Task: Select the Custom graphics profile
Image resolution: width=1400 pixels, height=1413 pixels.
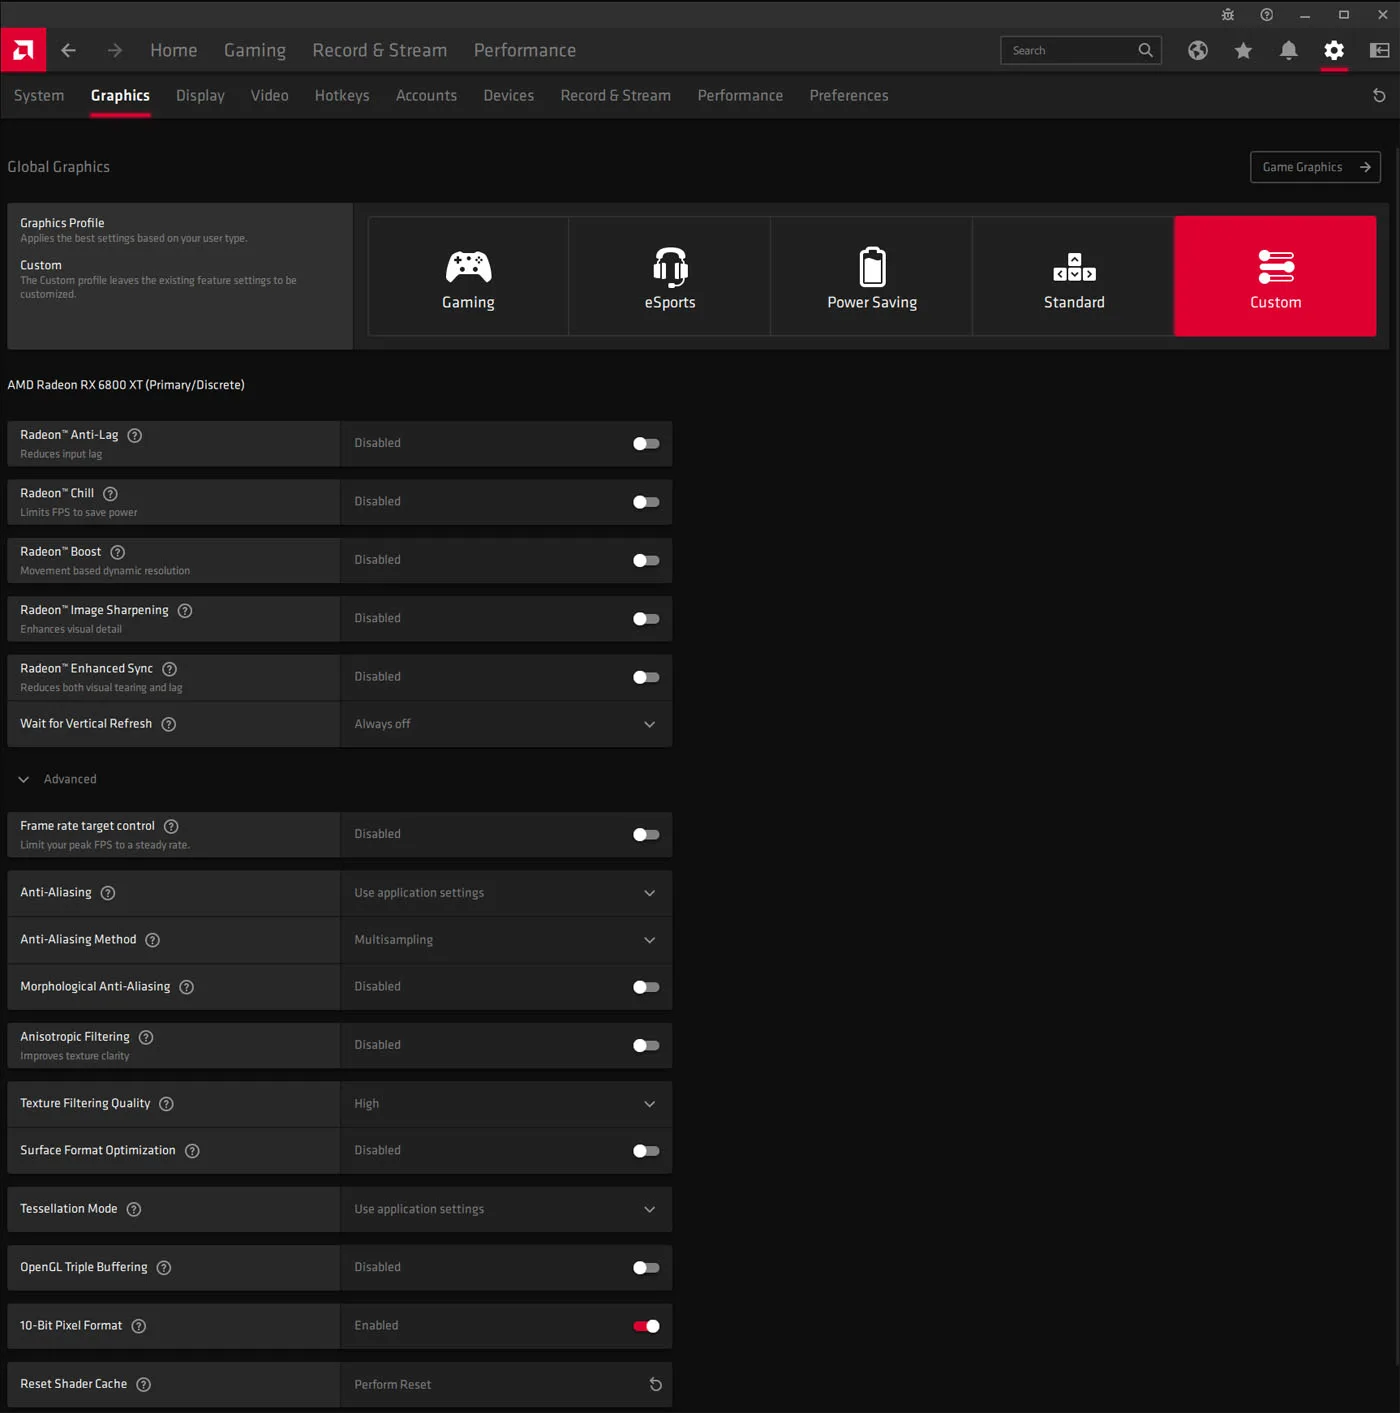Action: (1275, 276)
